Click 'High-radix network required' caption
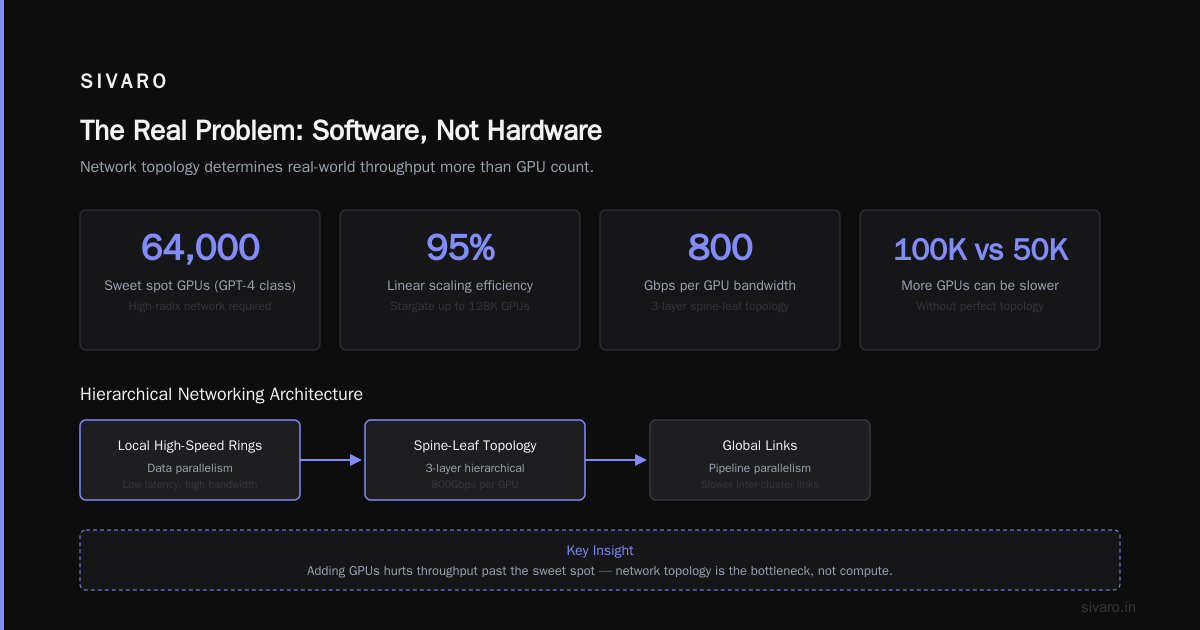Image resolution: width=1200 pixels, height=630 pixels. (x=200, y=306)
